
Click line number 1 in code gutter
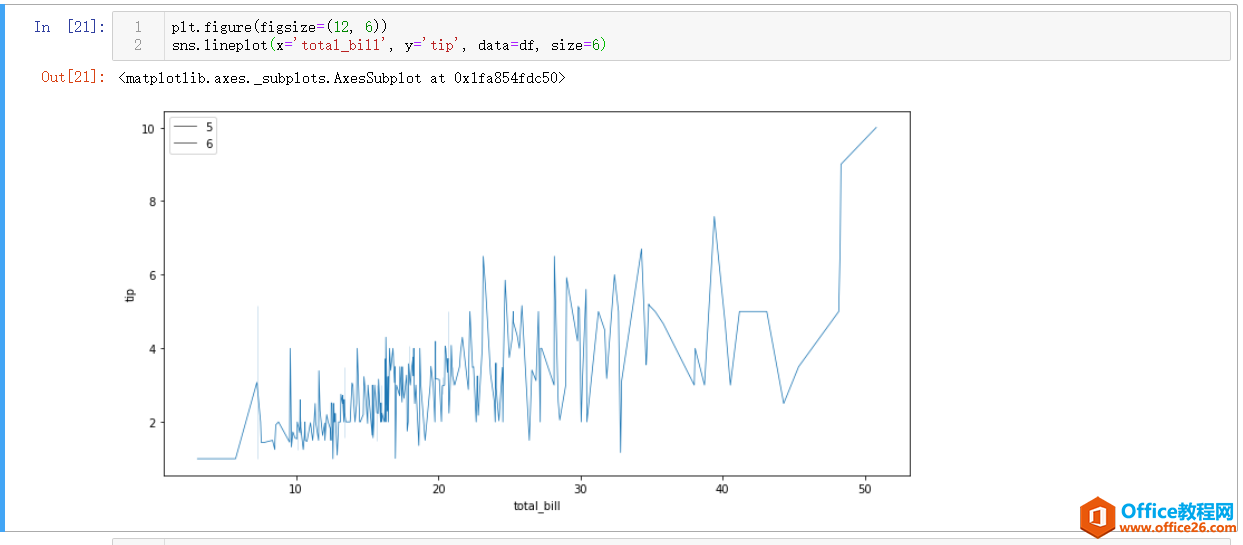tap(138, 27)
